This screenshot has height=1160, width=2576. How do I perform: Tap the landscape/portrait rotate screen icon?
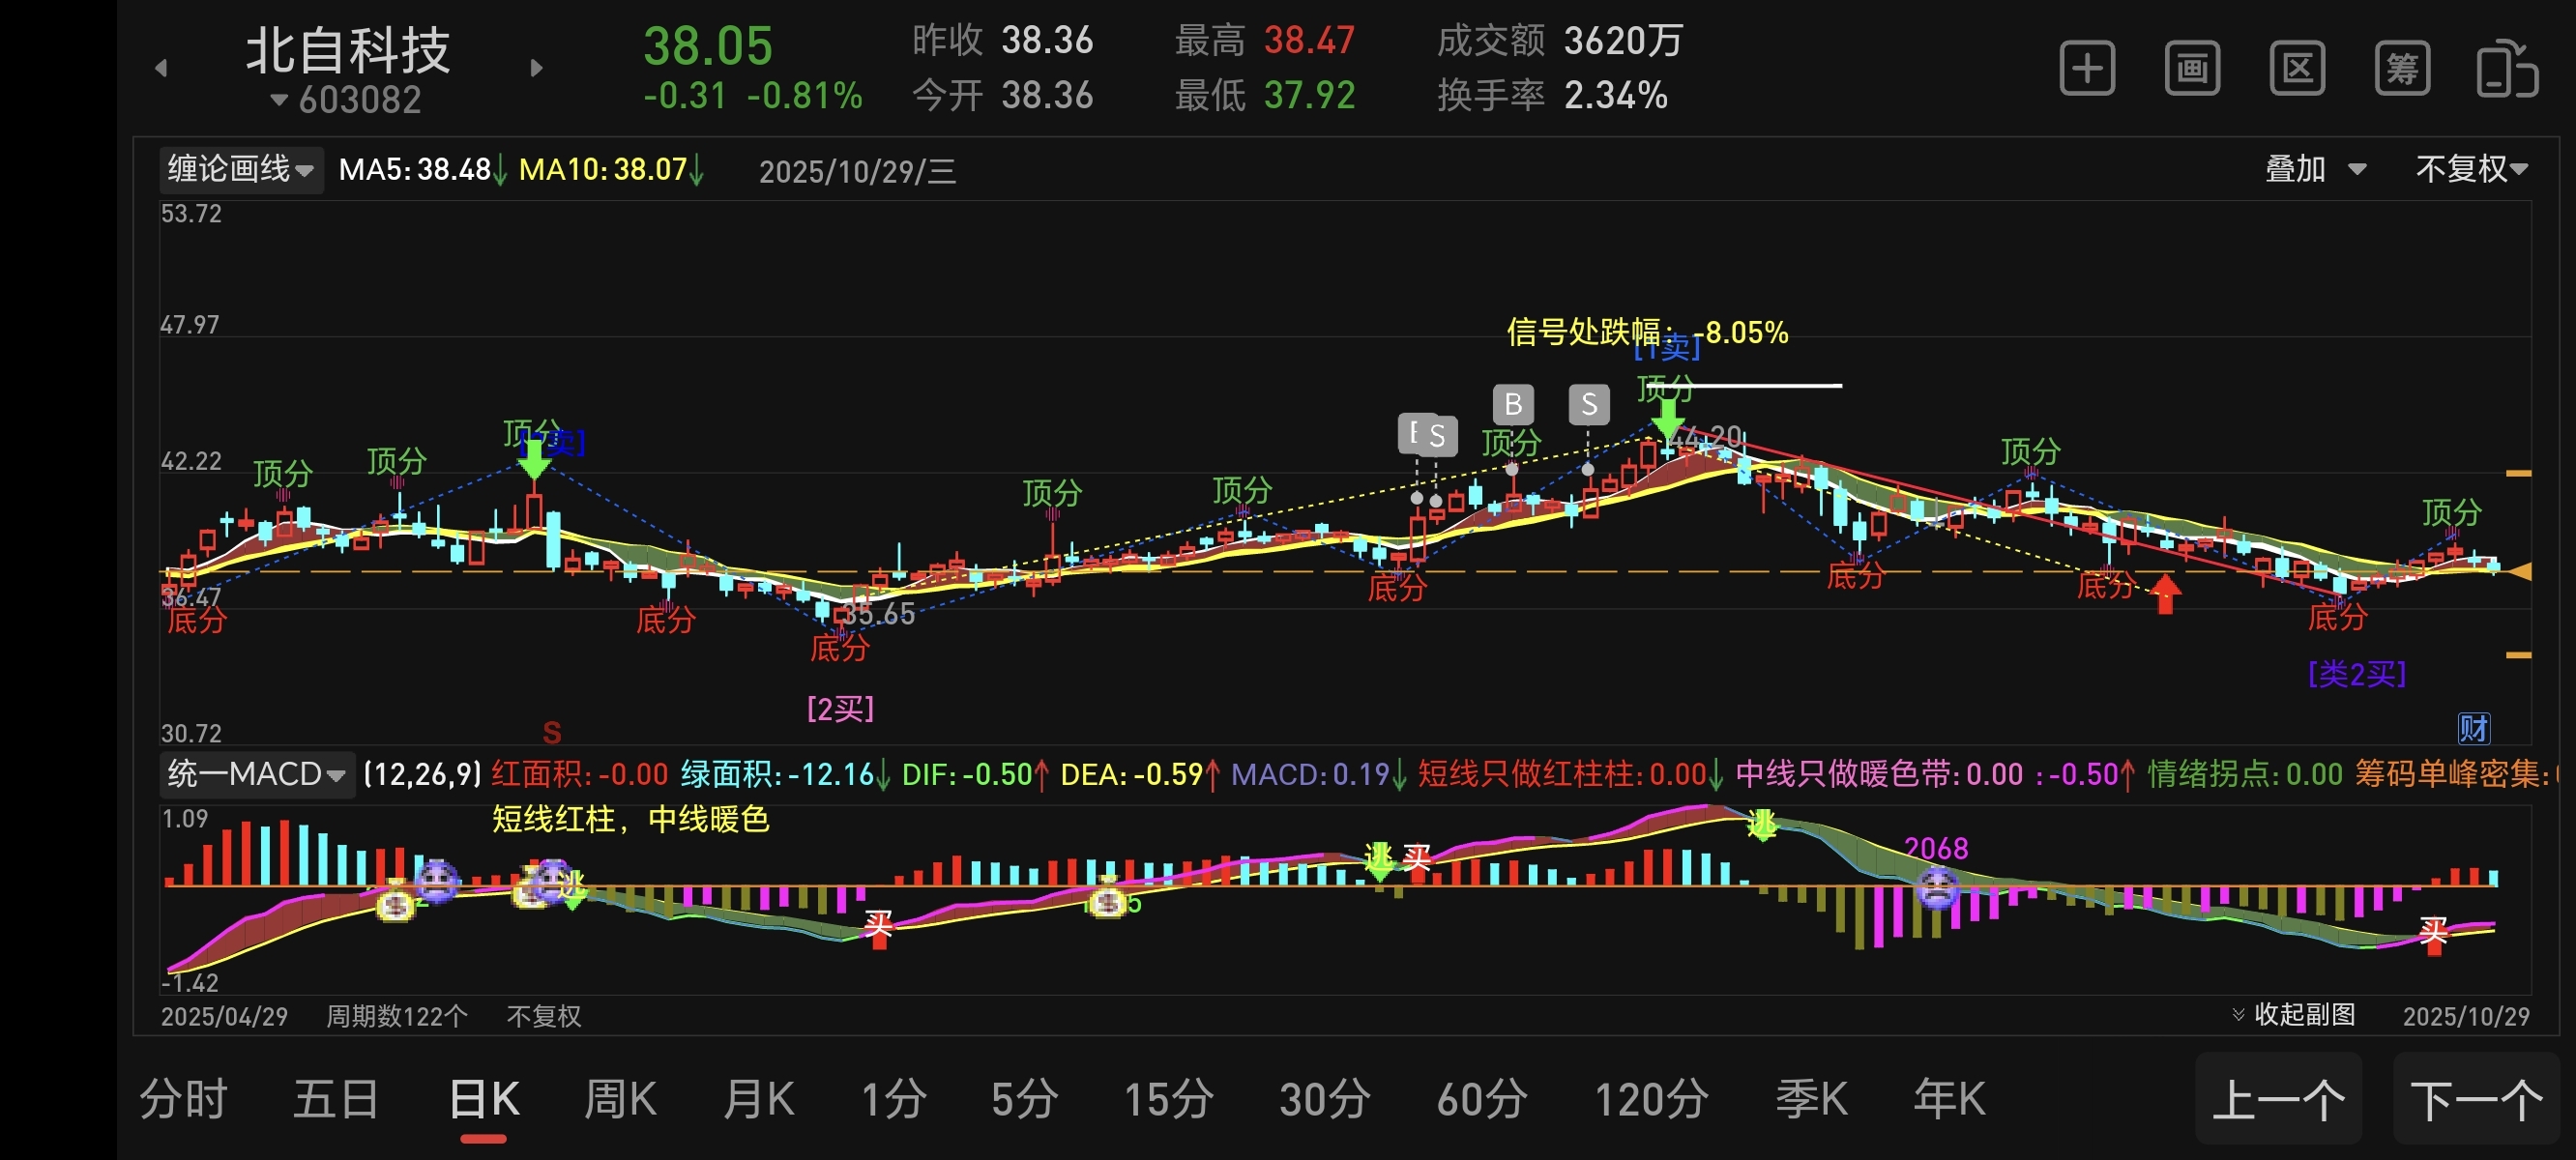(x=2506, y=69)
